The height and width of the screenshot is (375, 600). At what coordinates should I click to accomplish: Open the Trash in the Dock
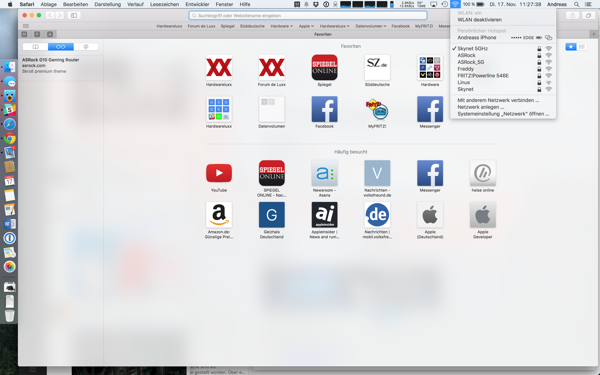click(10, 315)
